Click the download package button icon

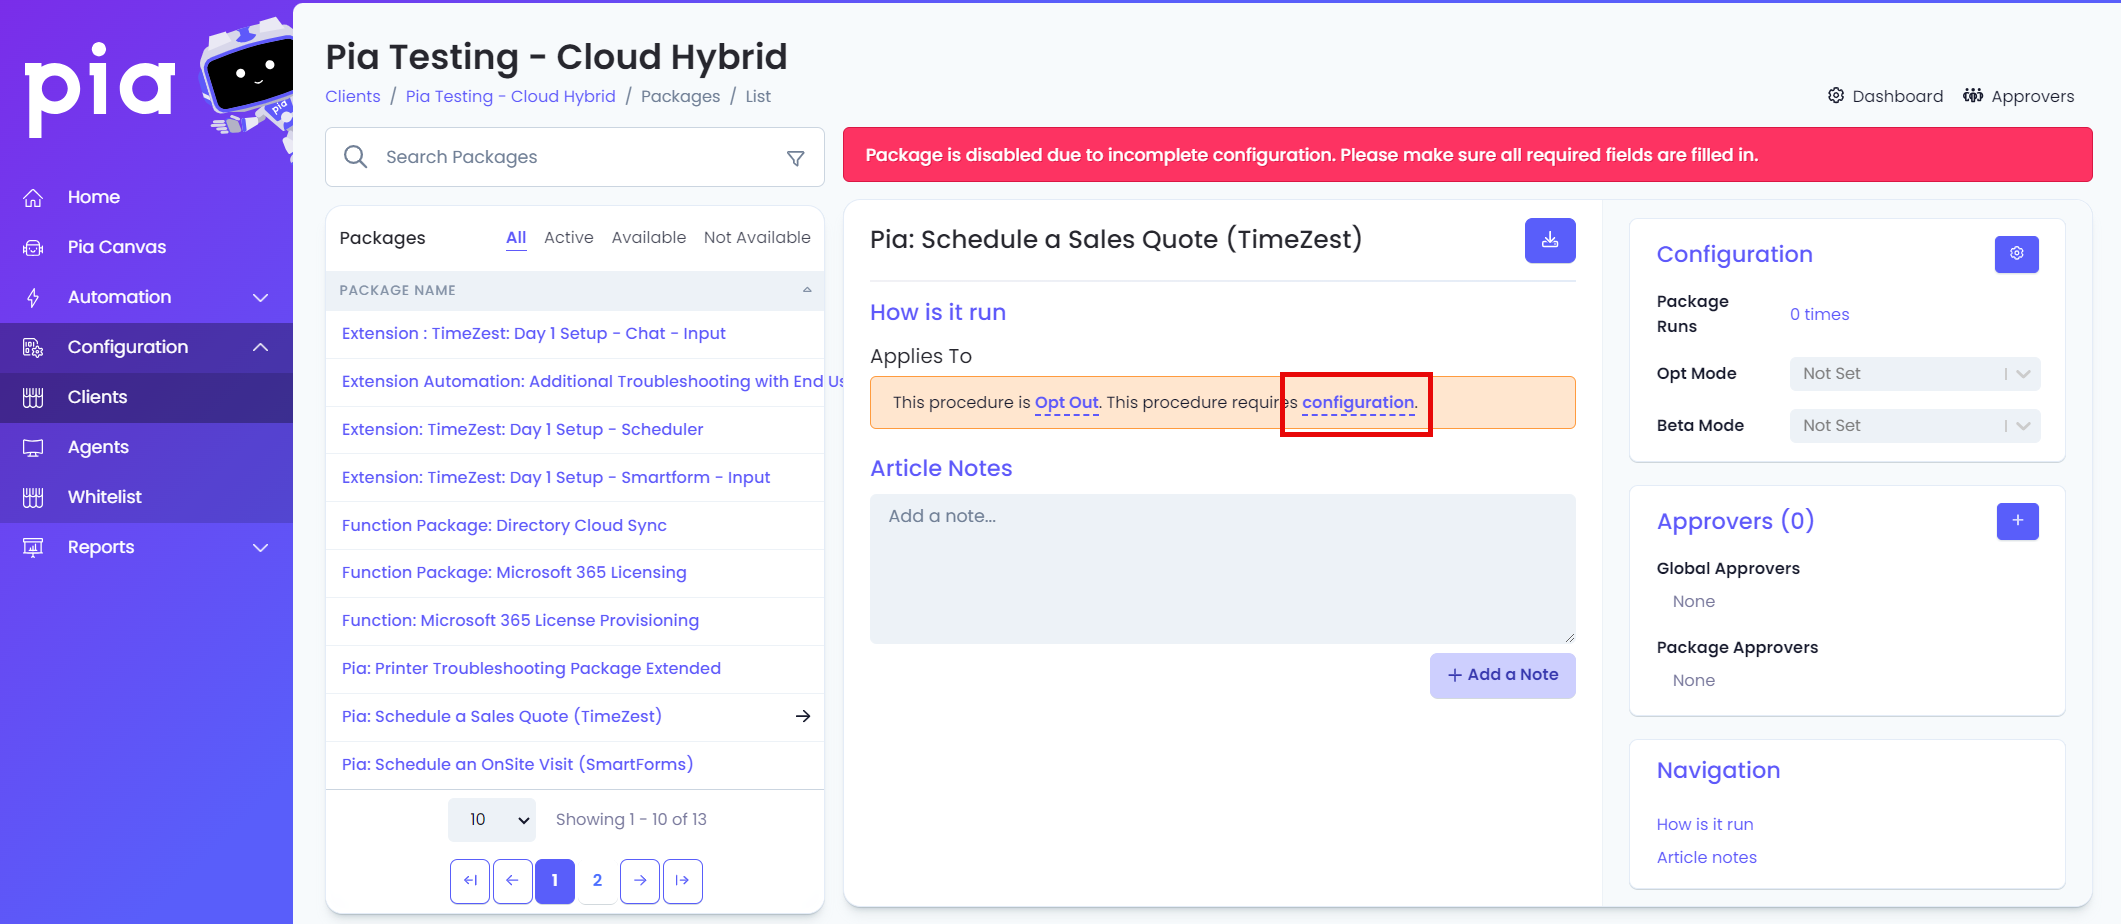coord(1550,241)
